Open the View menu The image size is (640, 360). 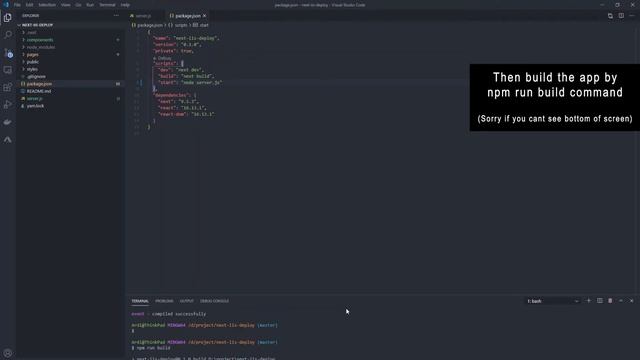pos(66,5)
